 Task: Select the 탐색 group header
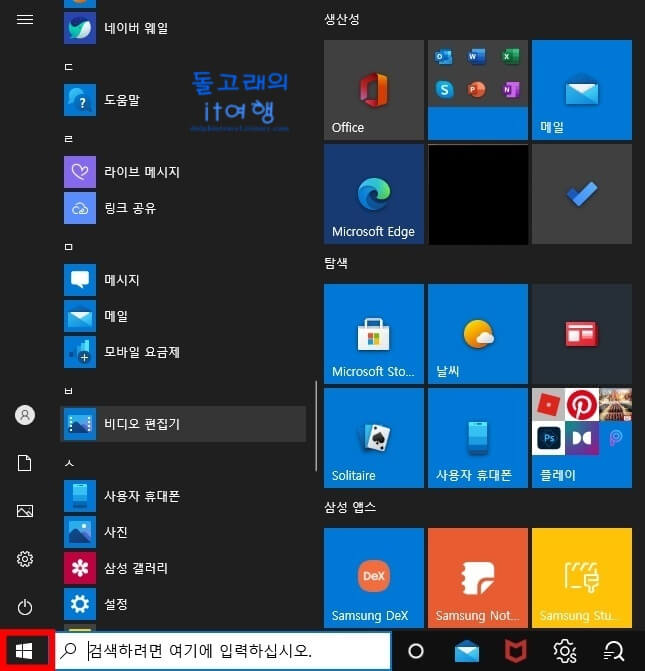pos(336,263)
